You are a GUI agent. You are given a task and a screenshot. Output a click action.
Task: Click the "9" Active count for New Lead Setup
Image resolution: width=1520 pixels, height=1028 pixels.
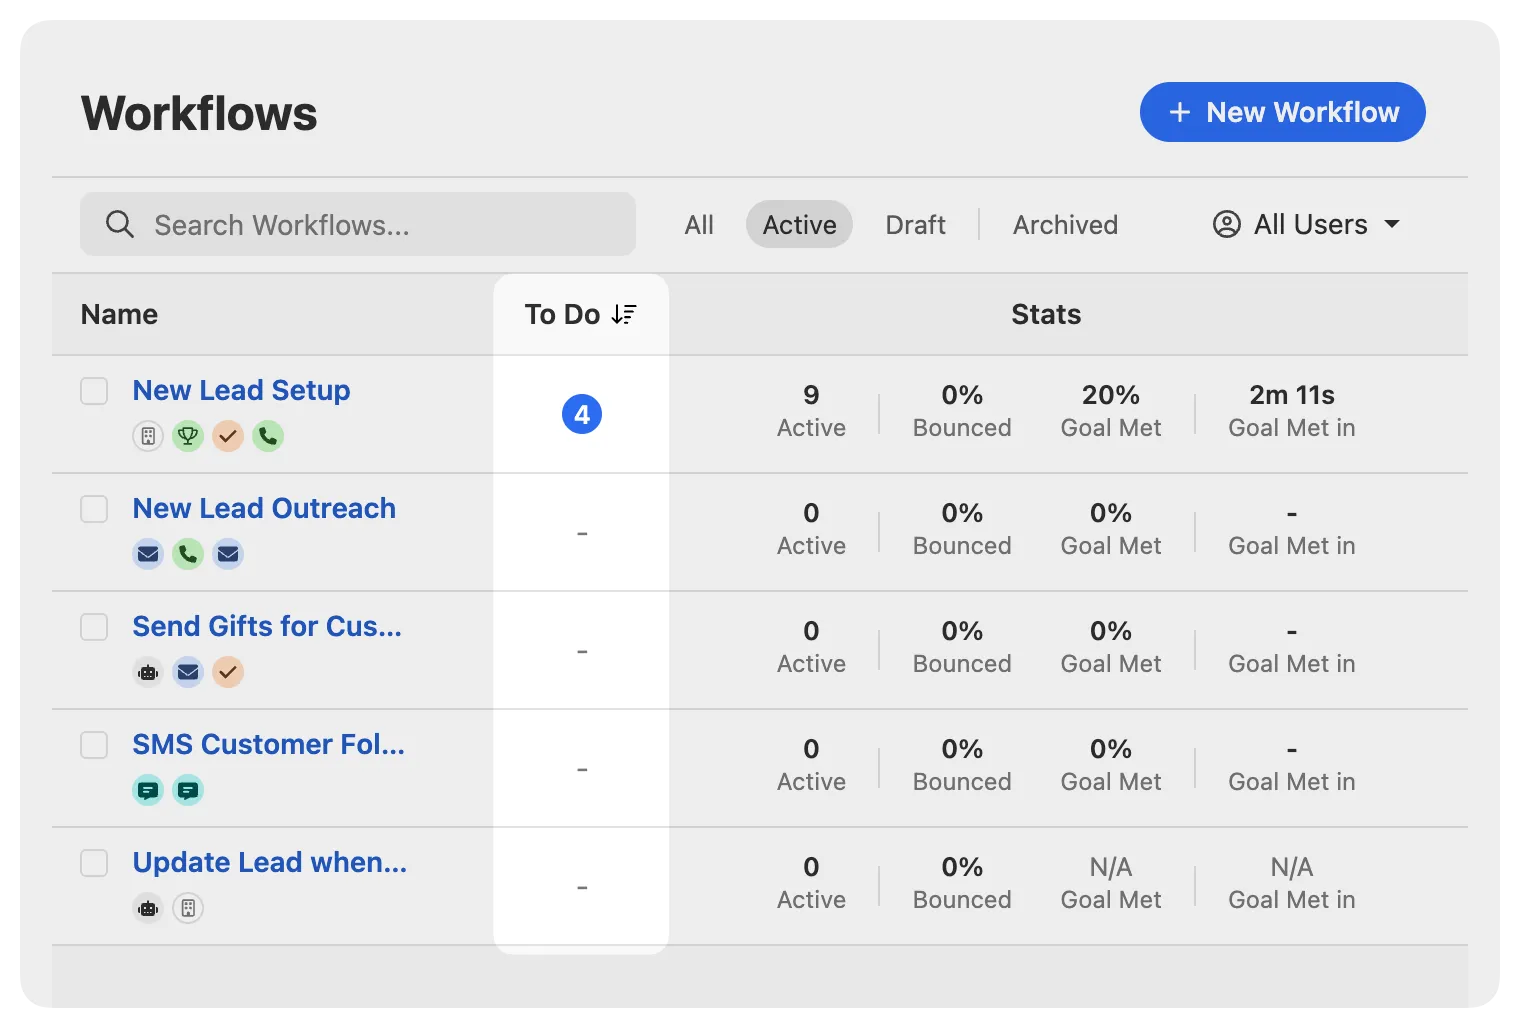point(811,395)
